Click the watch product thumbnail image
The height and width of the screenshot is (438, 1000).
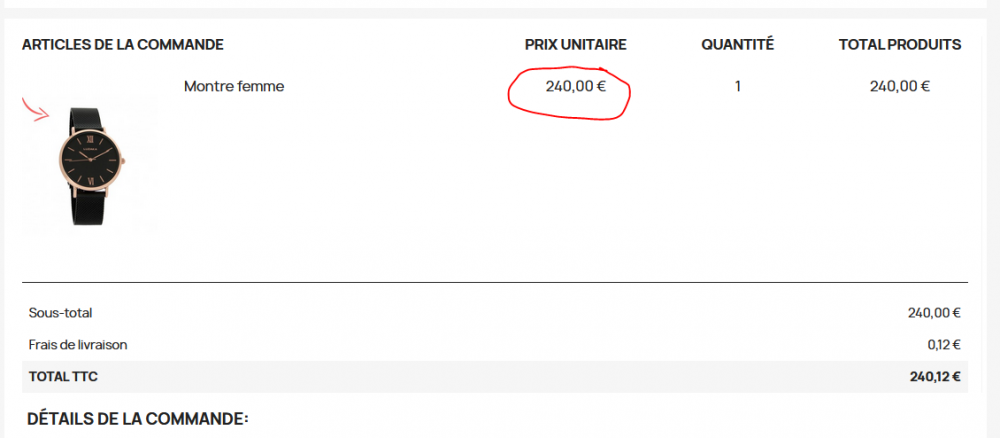click(x=92, y=165)
